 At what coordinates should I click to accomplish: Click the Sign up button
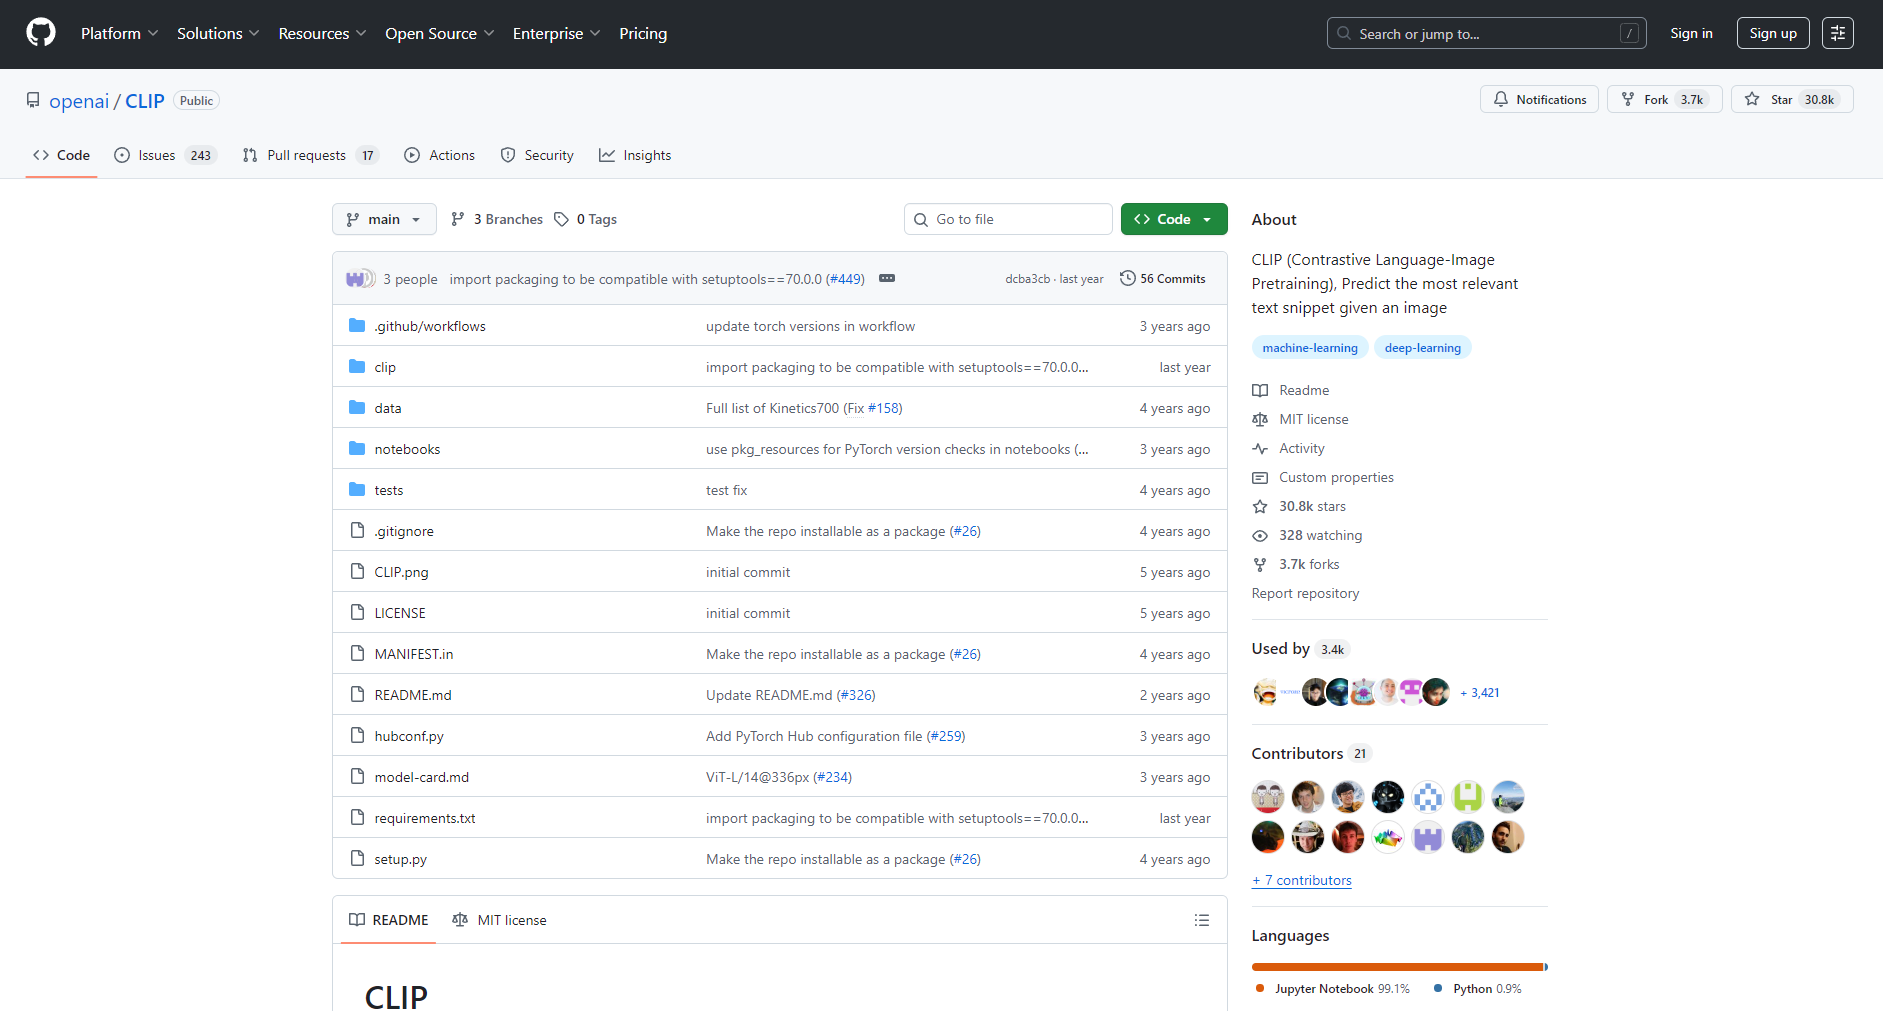1773,33
